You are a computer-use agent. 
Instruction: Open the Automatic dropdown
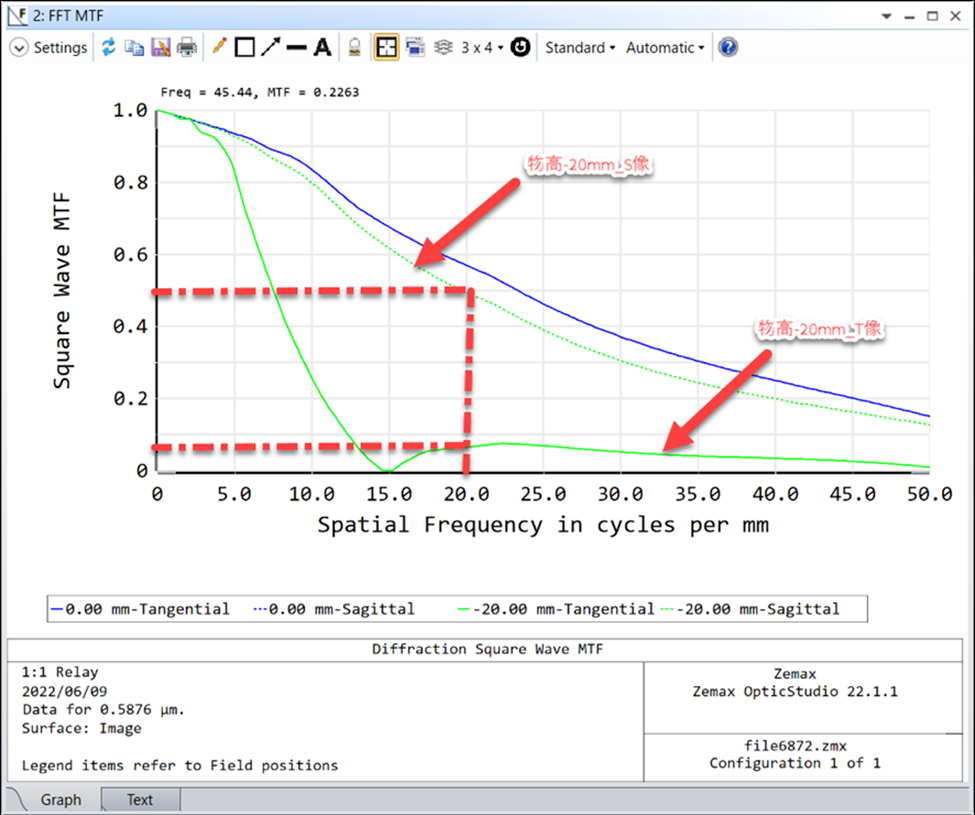(665, 47)
